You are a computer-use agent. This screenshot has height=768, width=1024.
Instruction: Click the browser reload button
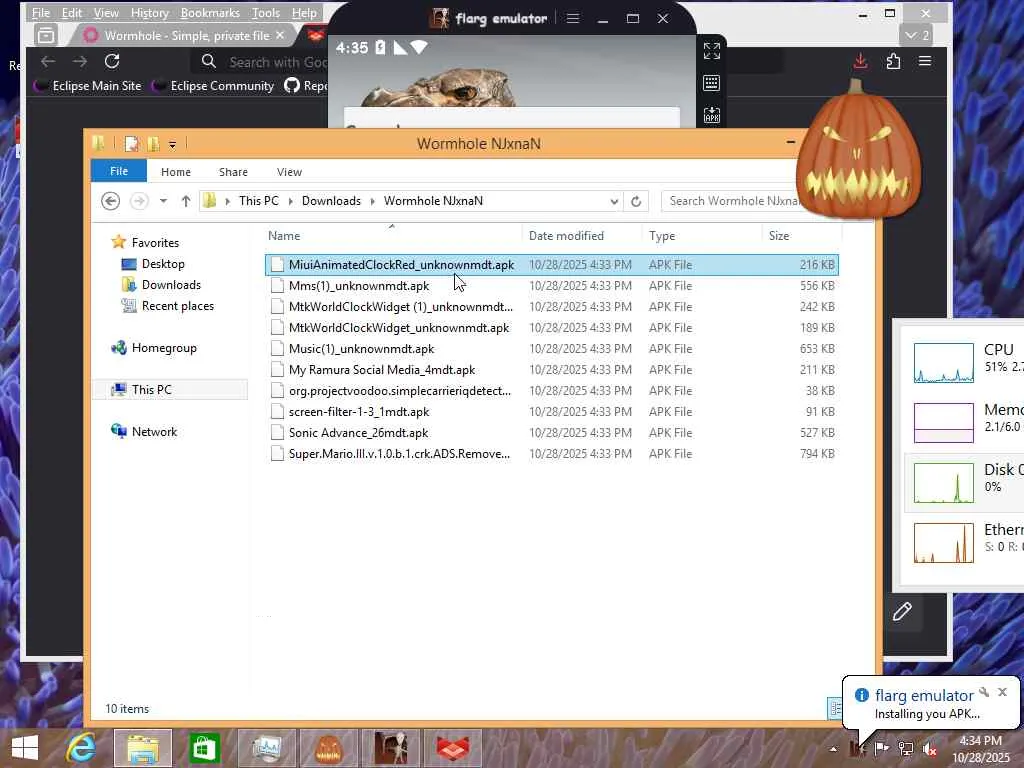coord(112,61)
